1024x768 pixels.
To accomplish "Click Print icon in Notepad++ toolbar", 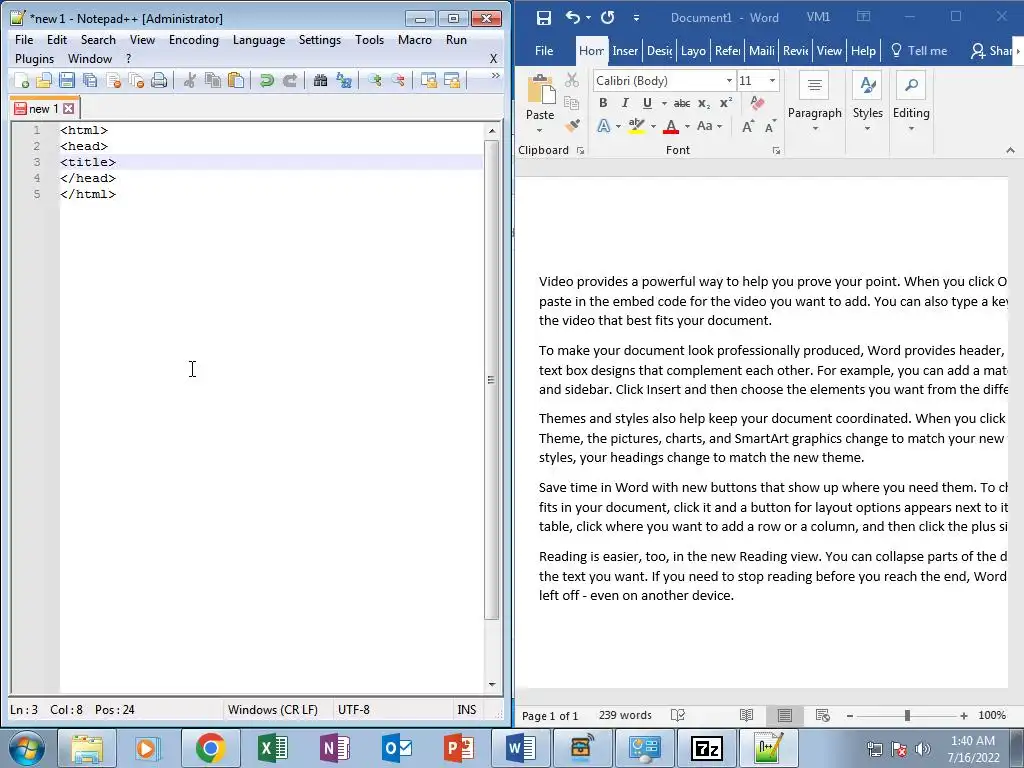I will tap(159, 80).
